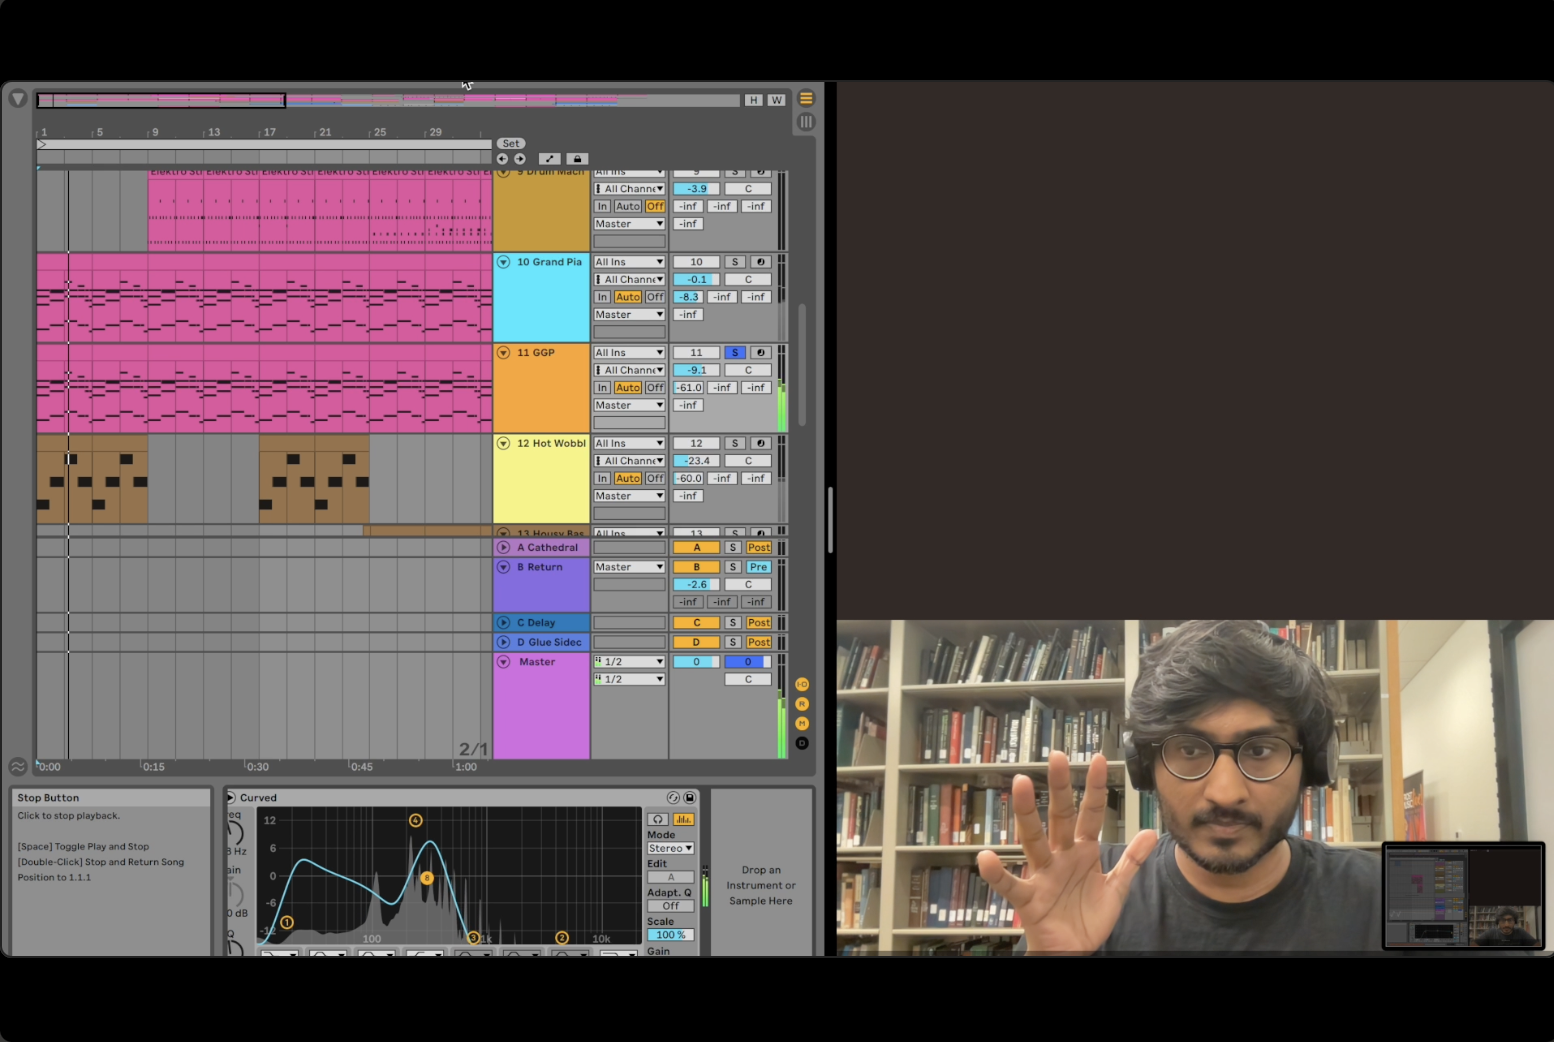Open Master output dropdown on B Return
The width and height of the screenshot is (1554, 1042).
click(629, 567)
